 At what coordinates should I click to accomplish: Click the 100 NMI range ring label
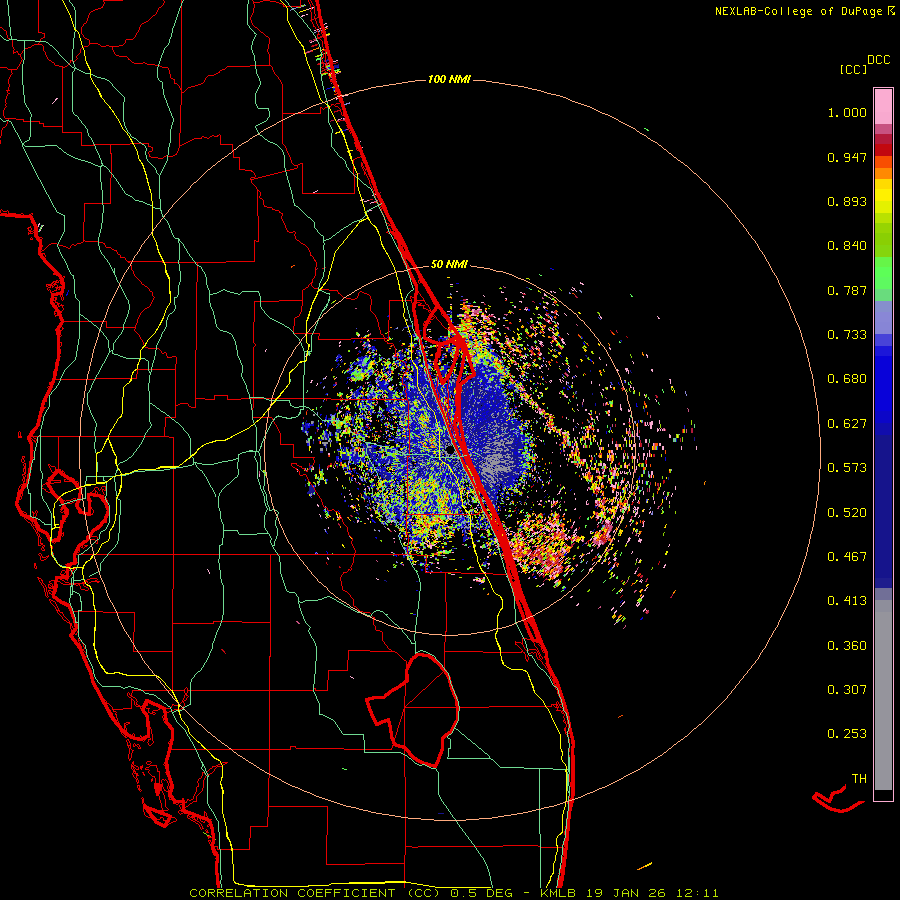point(449,79)
